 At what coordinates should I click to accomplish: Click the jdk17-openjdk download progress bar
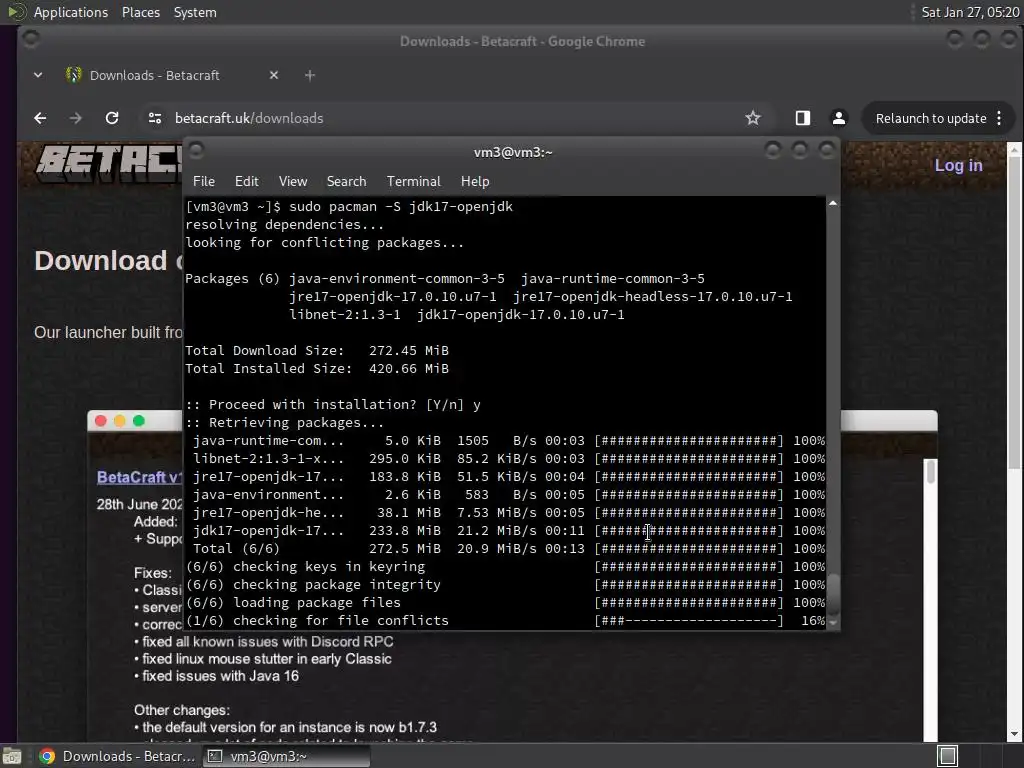coord(689,531)
